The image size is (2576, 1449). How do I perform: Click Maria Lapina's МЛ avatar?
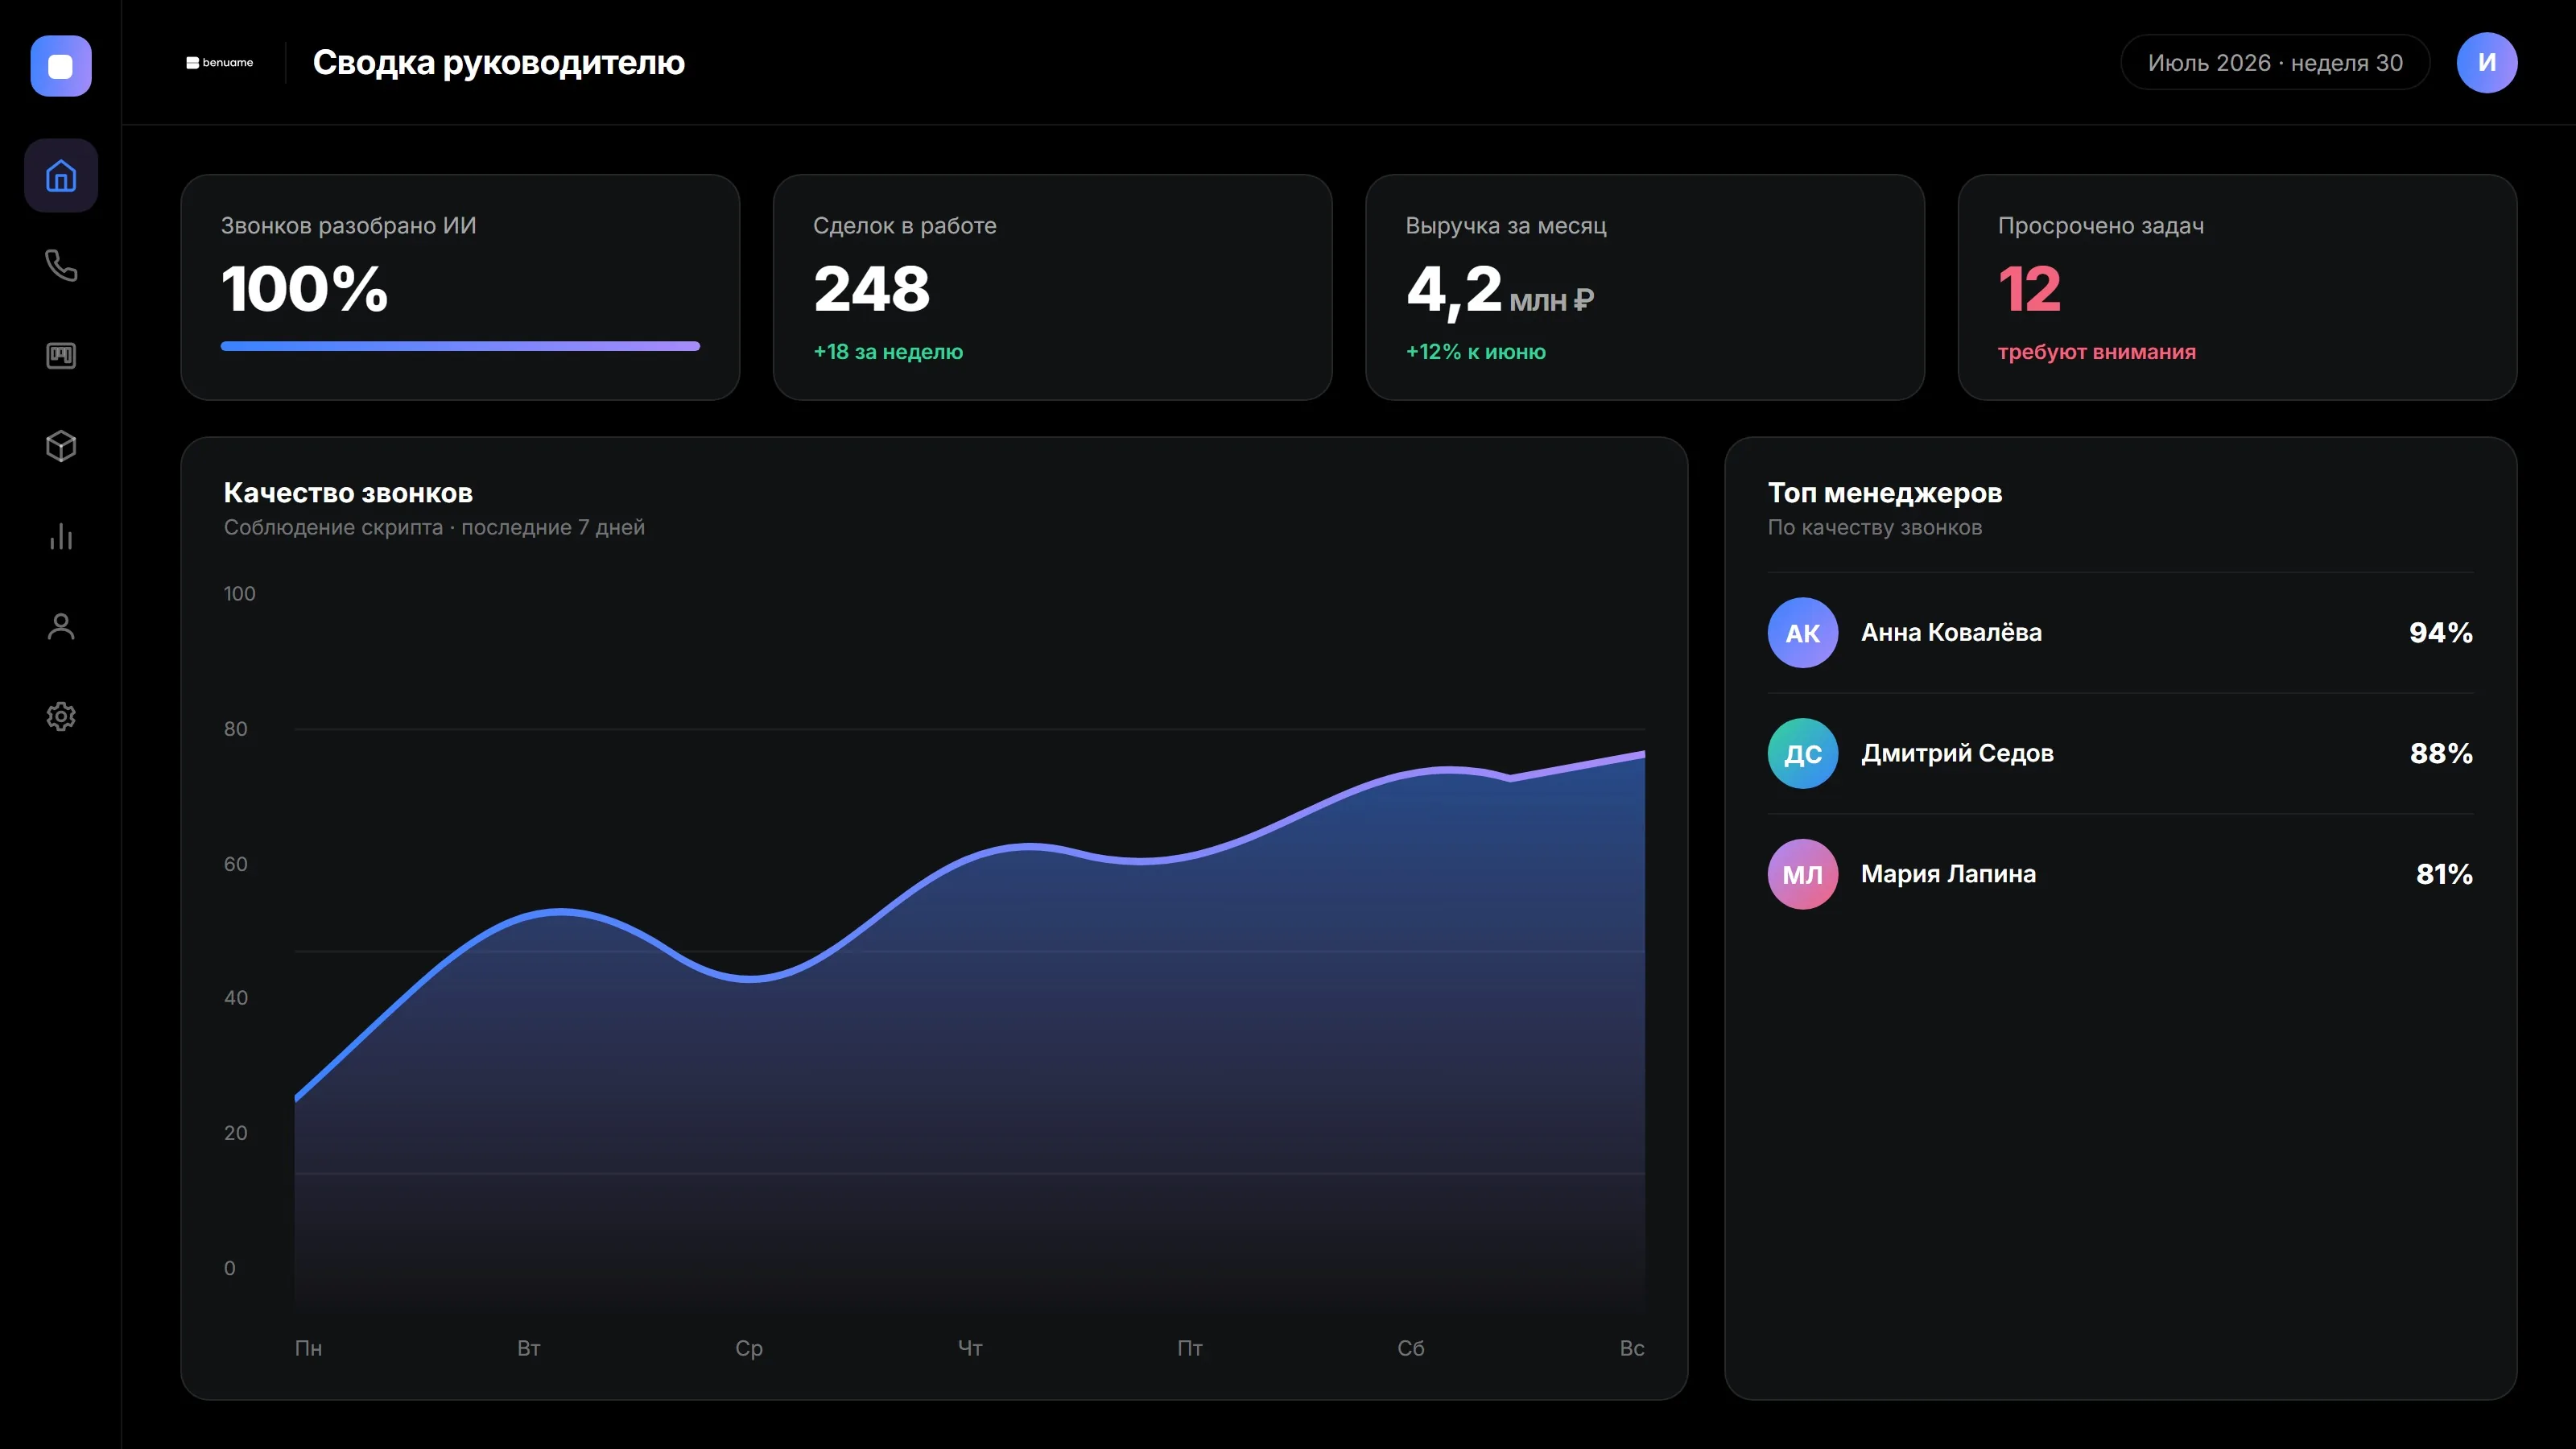(1803, 874)
